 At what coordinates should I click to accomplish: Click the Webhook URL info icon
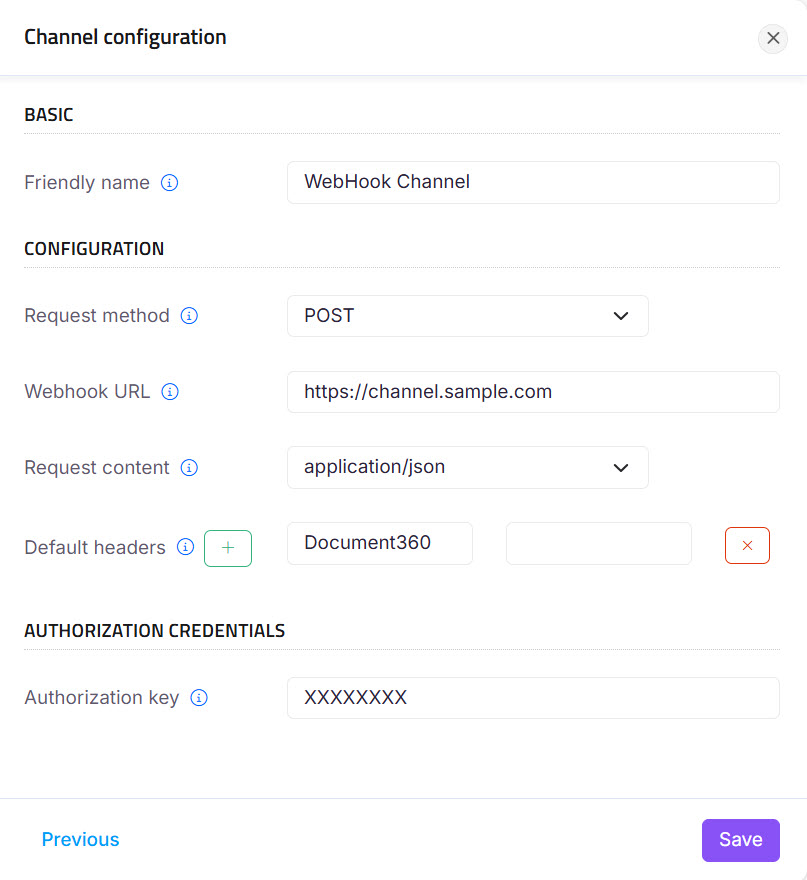click(170, 392)
